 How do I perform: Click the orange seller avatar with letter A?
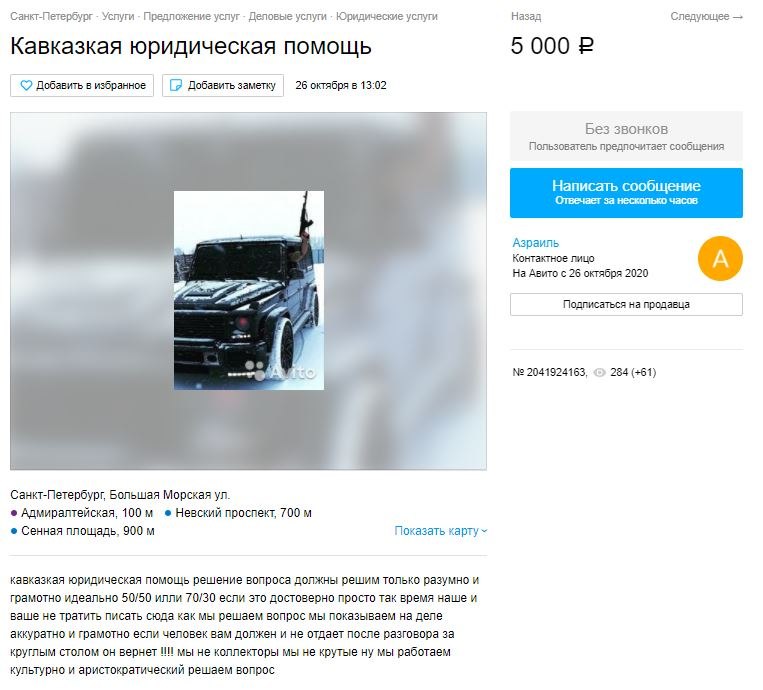720,259
